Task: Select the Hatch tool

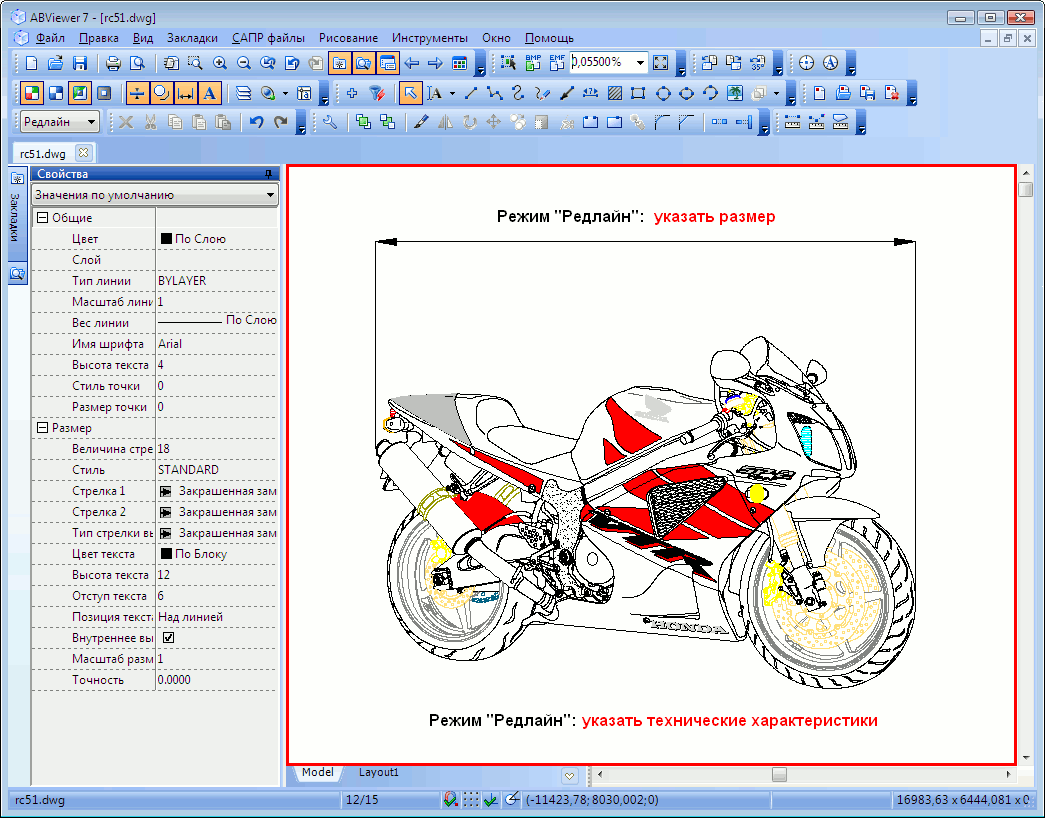Action: pos(615,93)
